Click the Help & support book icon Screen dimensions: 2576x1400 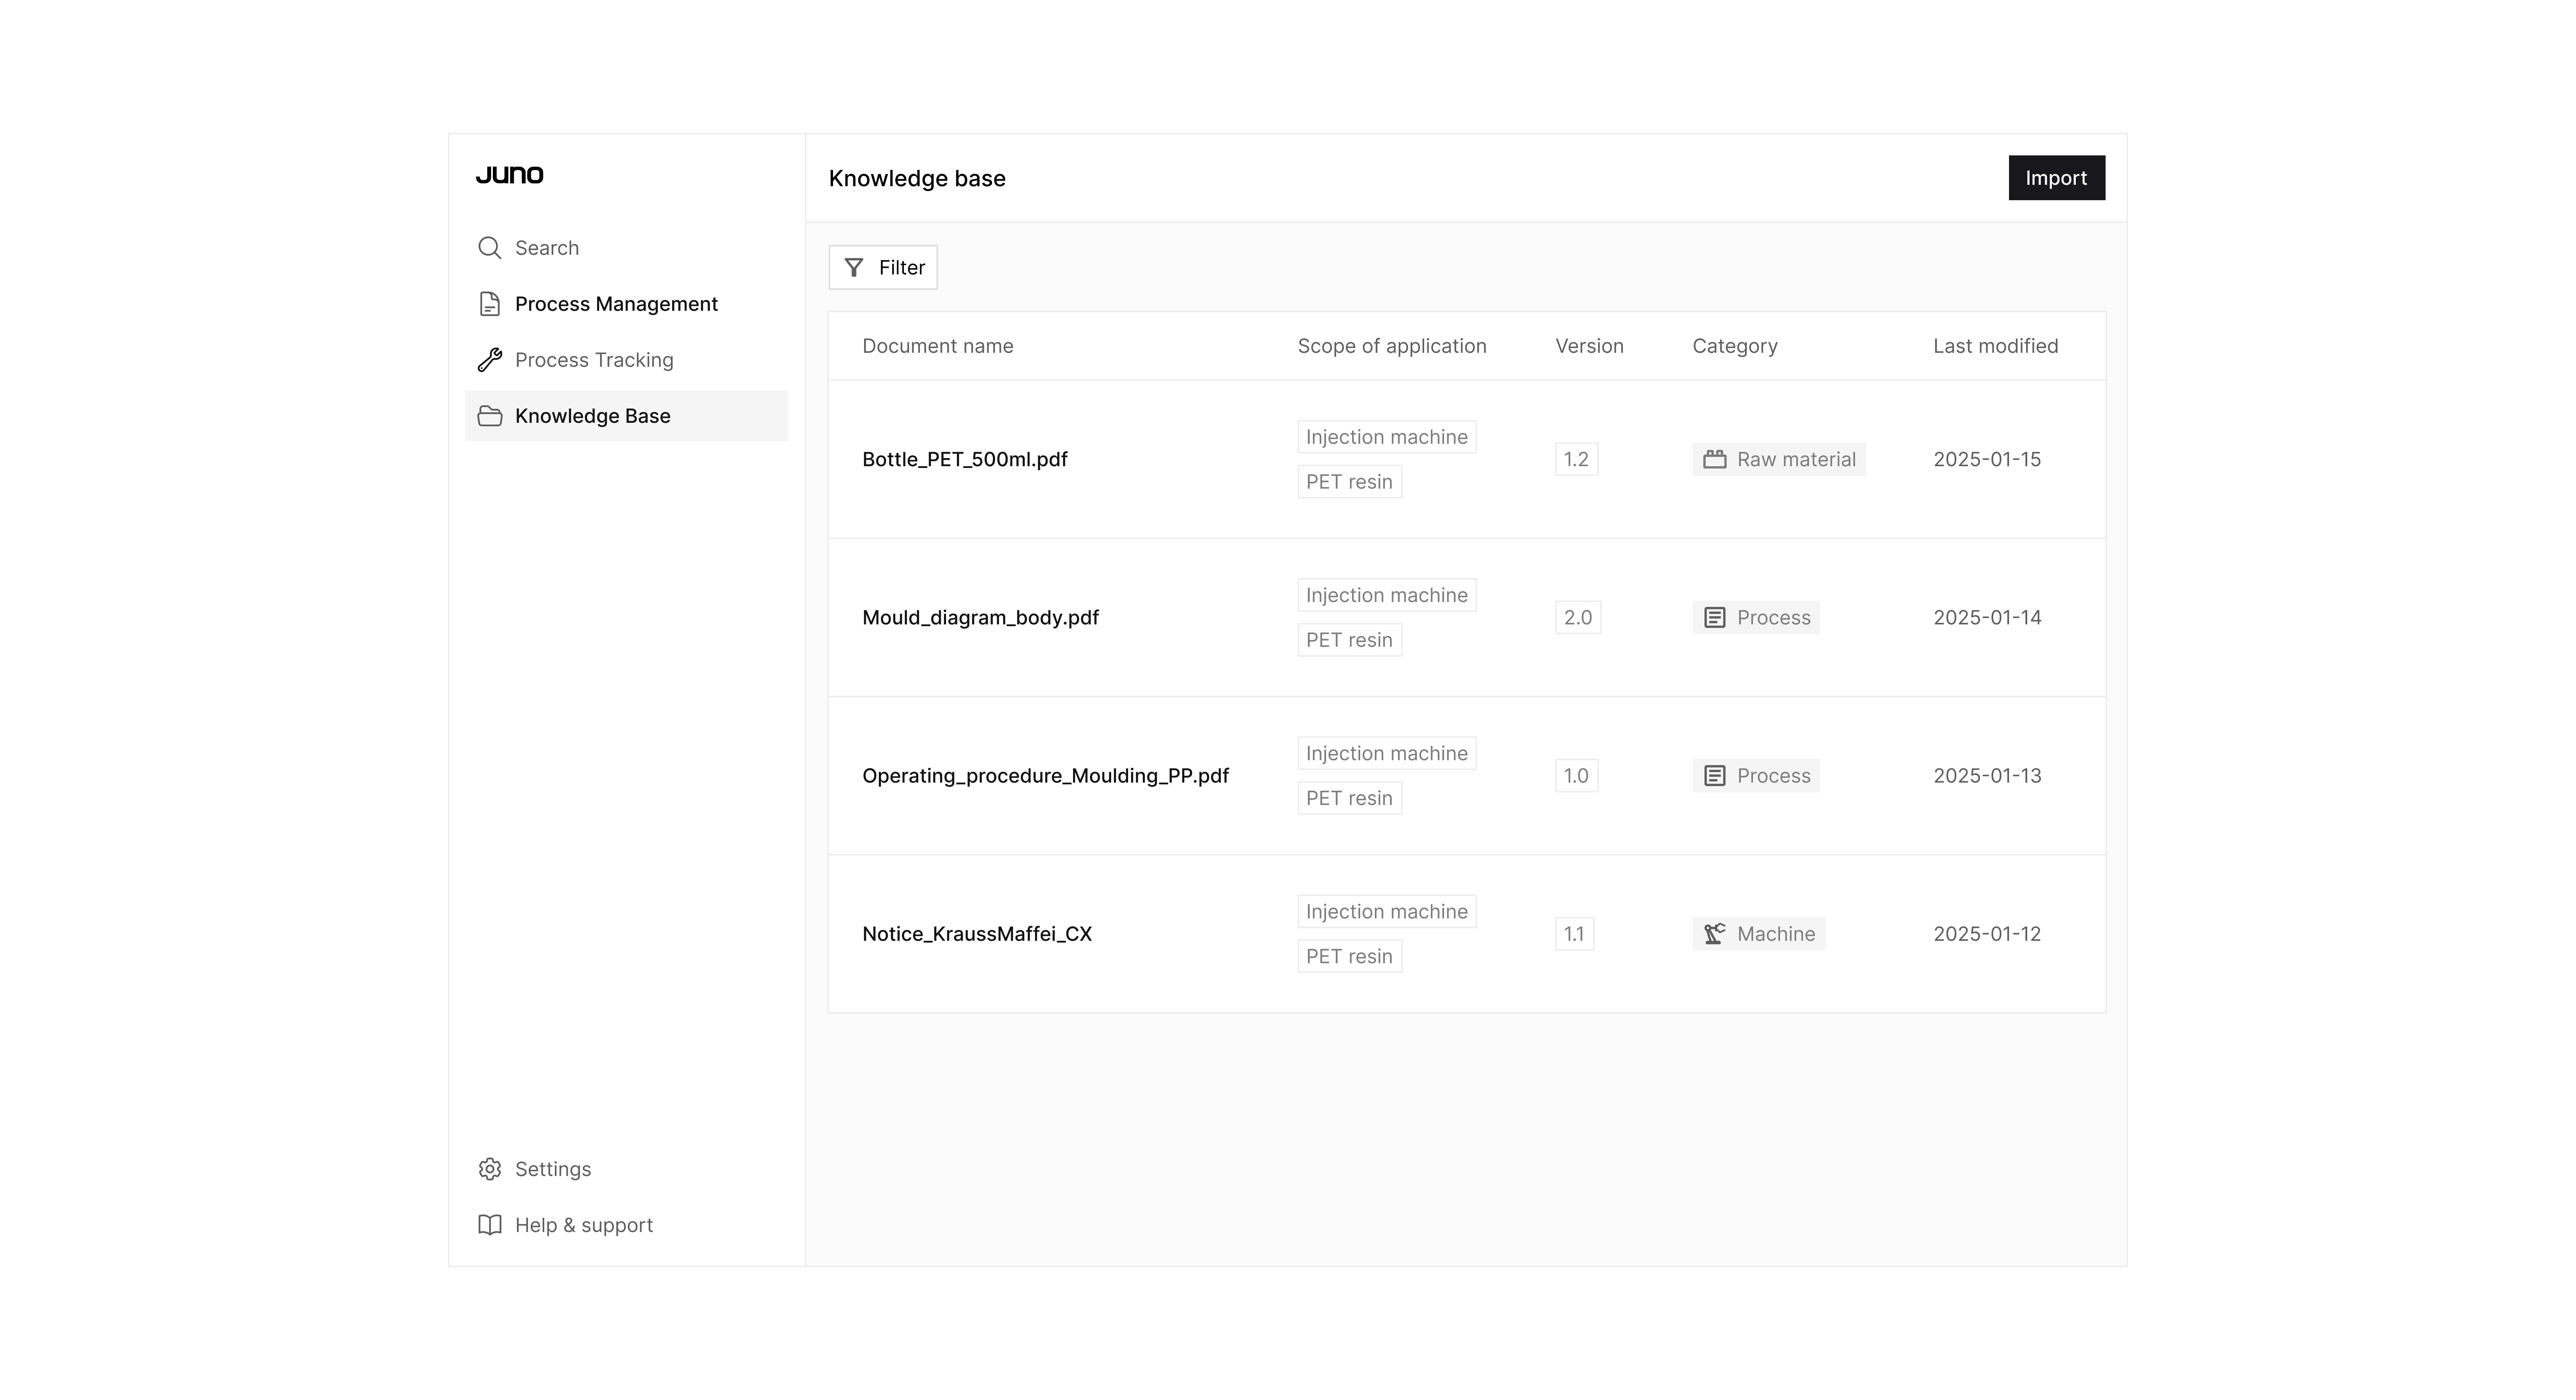click(489, 1225)
